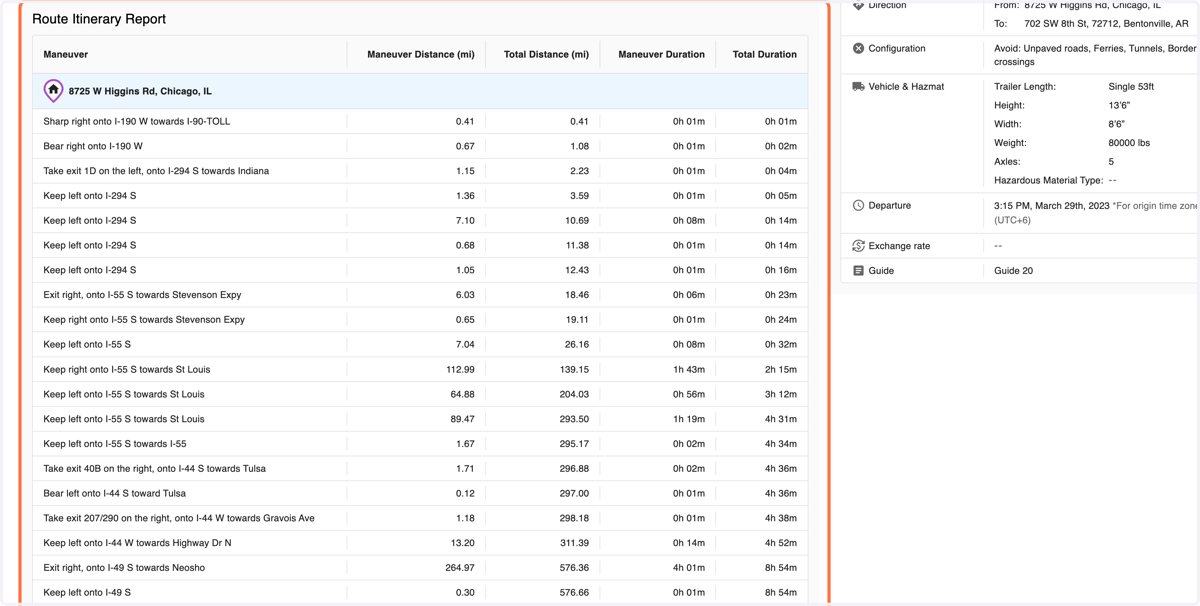The image size is (1200, 606).
Task: Click the Axles value 5
Action: coord(1111,162)
